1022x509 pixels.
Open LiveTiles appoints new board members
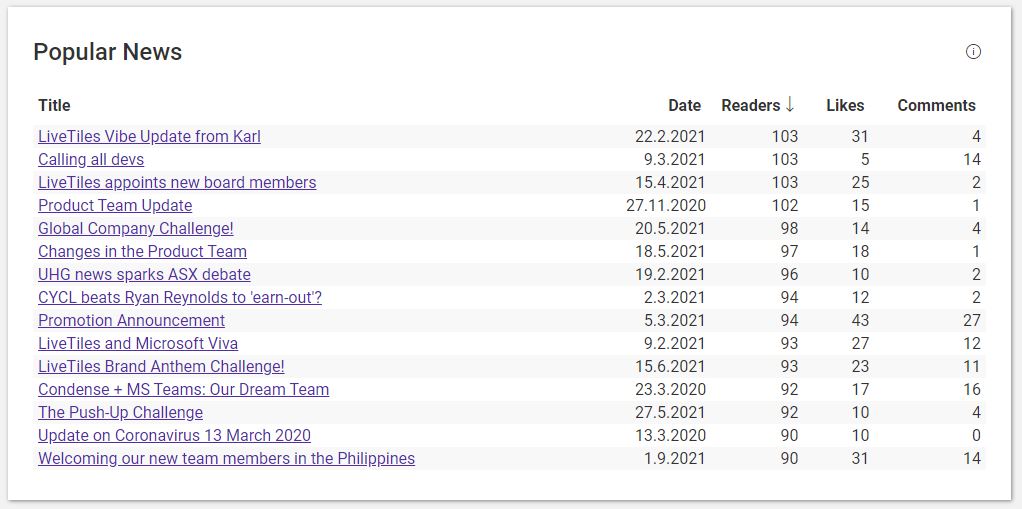(177, 182)
